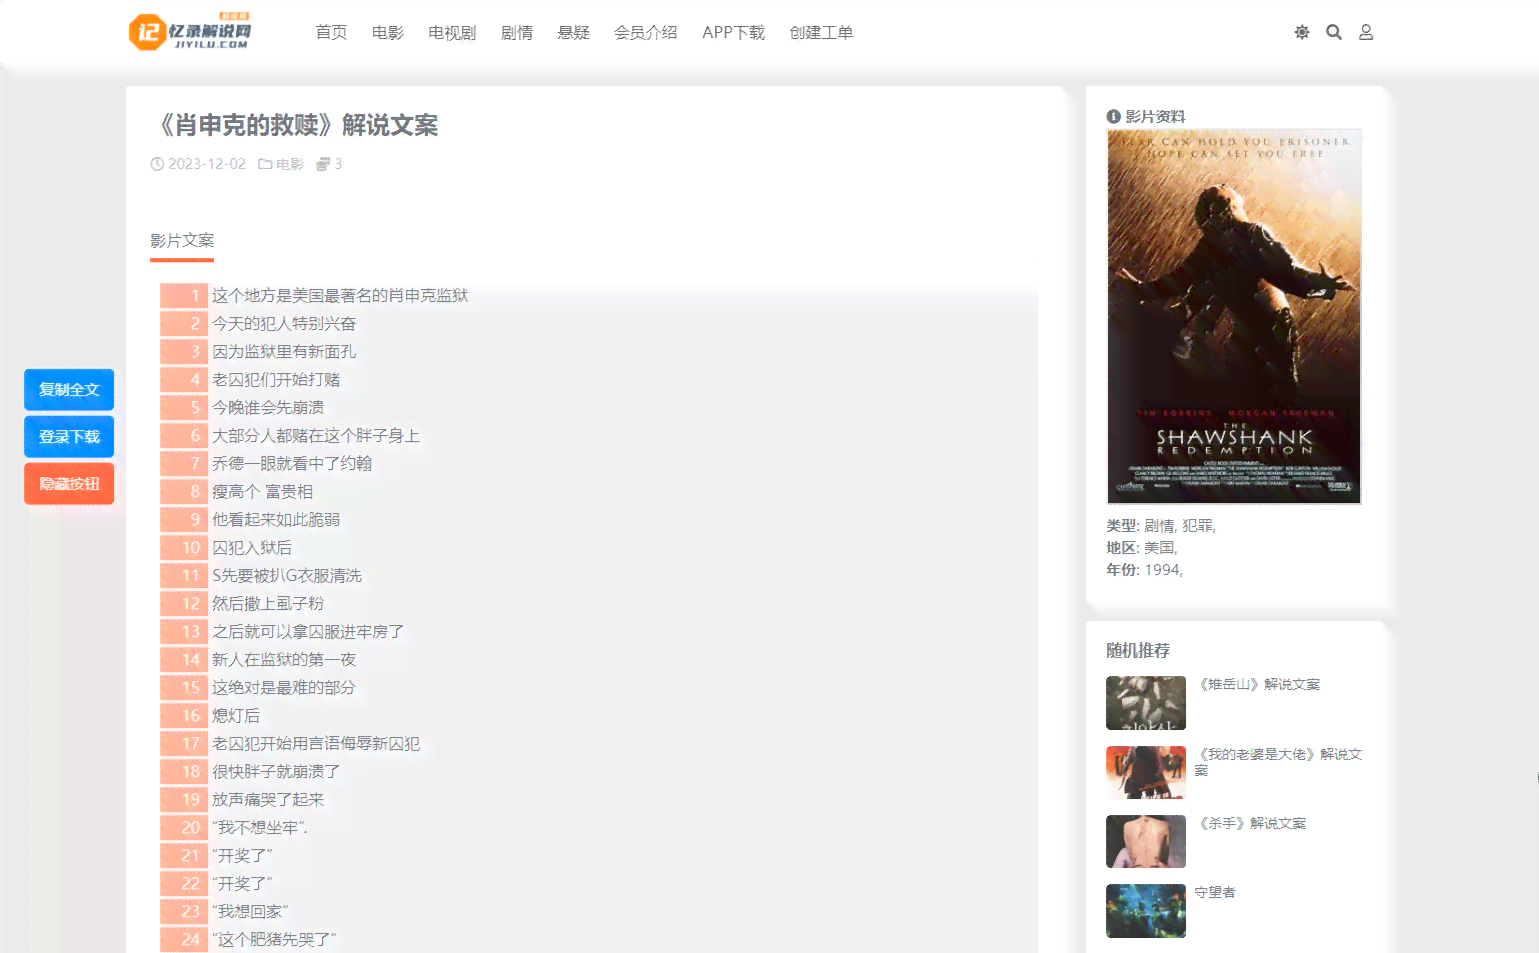This screenshot has height=953, width=1539.
Task: Click line 14 新人在监狱的第一夜
Action: 284,659
